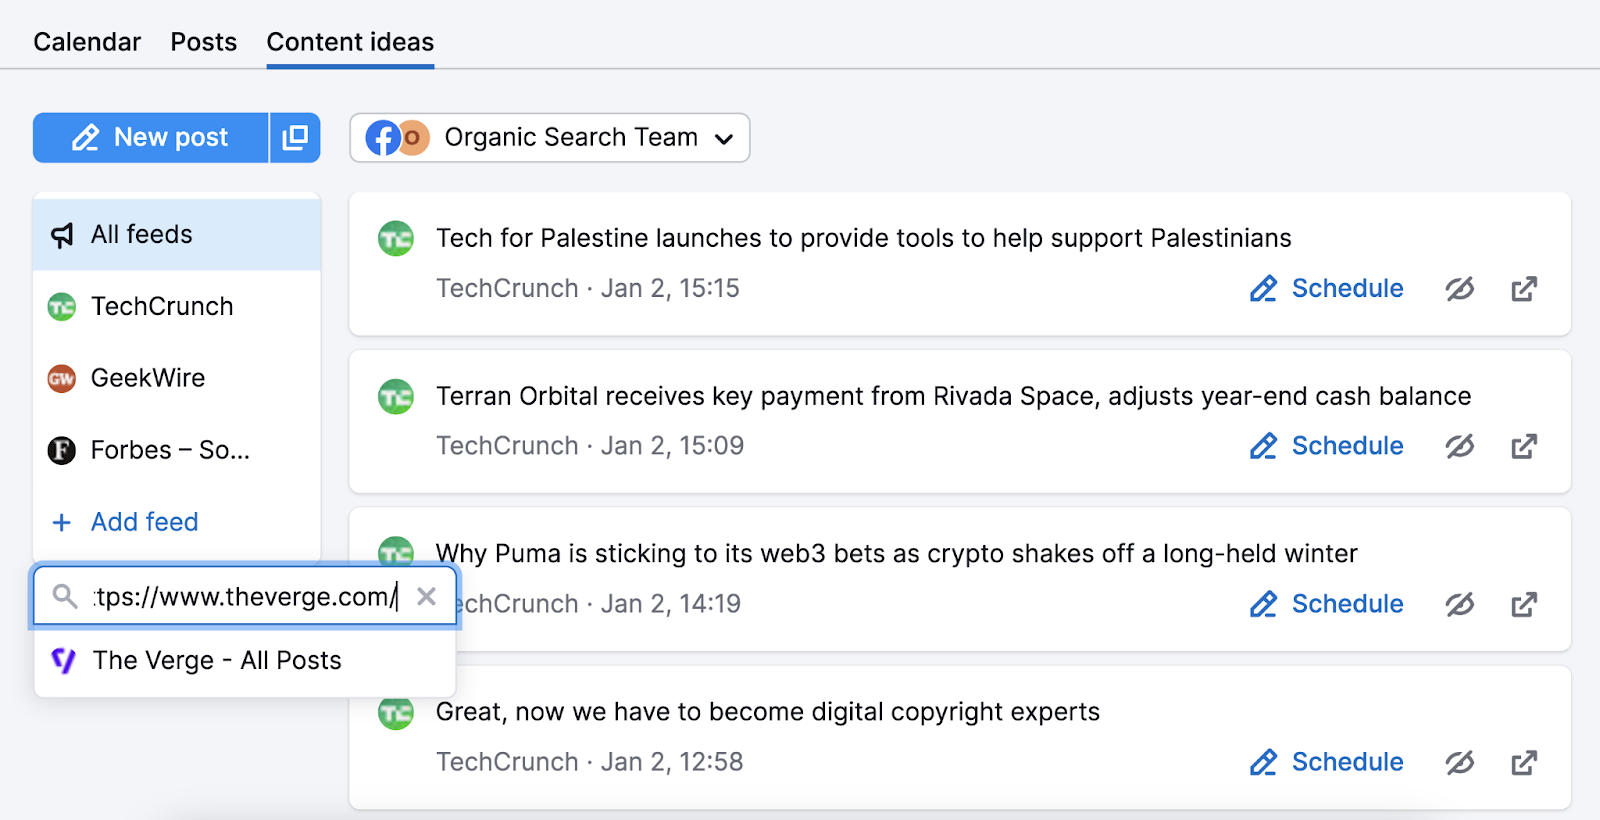Image resolution: width=1600 pixels, height=820 pixels.
Task: Click the bulk-create icon beside New post
Action: click(295, 137)
